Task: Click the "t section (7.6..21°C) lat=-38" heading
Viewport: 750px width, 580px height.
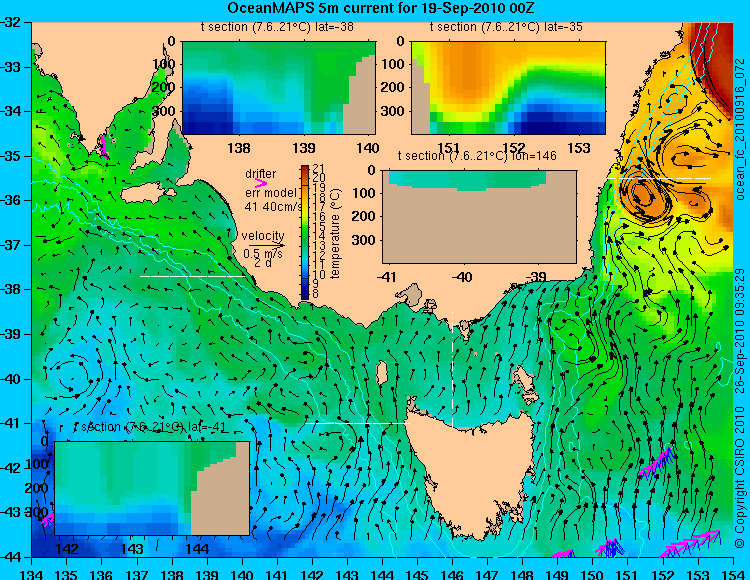Action: [277, 27]
